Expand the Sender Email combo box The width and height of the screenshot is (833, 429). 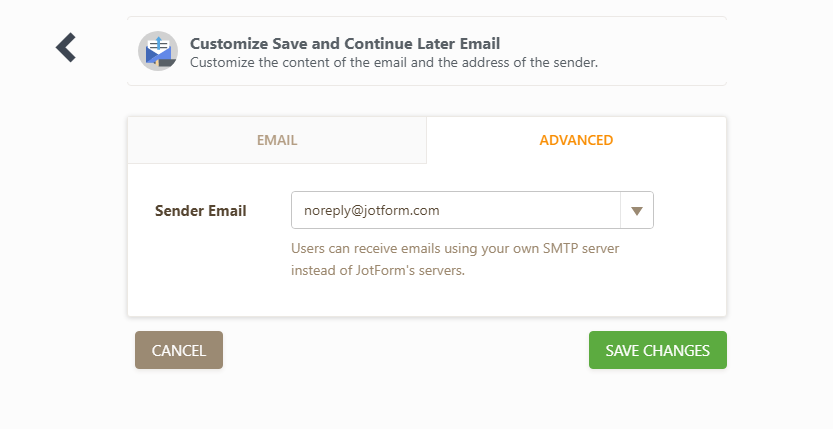(x=636, y=210)
